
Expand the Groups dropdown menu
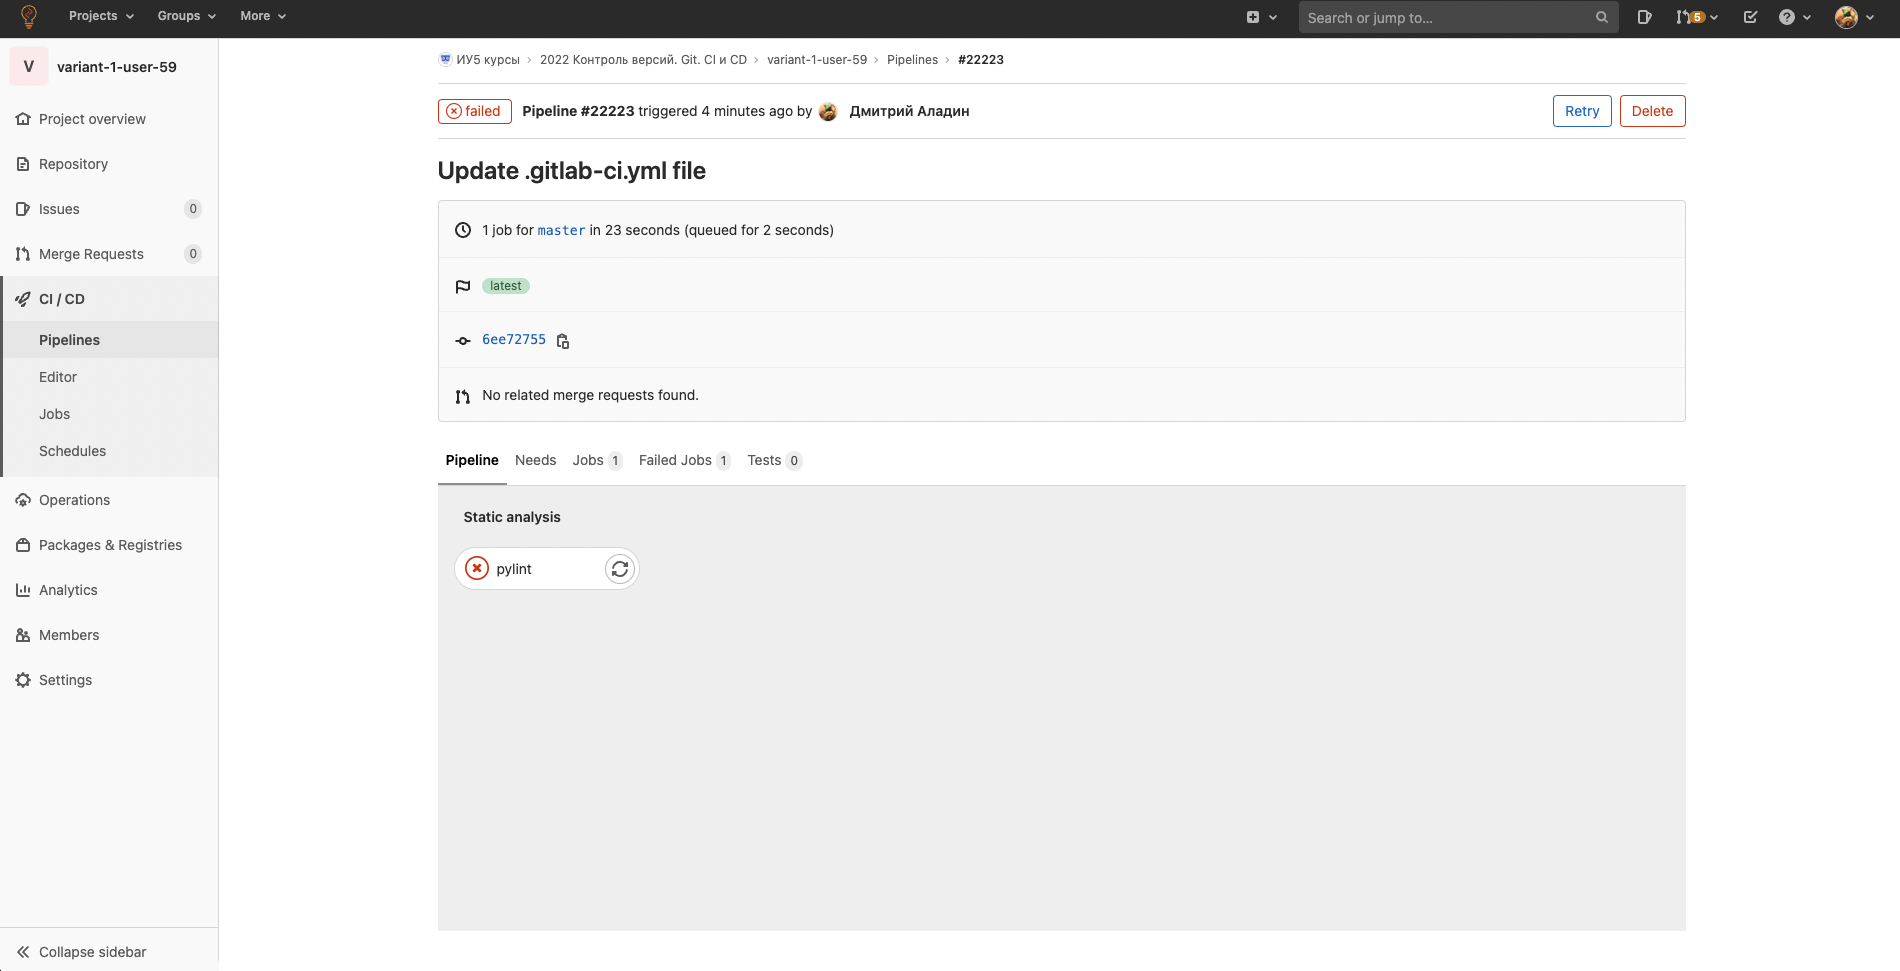tap(186, 16)
